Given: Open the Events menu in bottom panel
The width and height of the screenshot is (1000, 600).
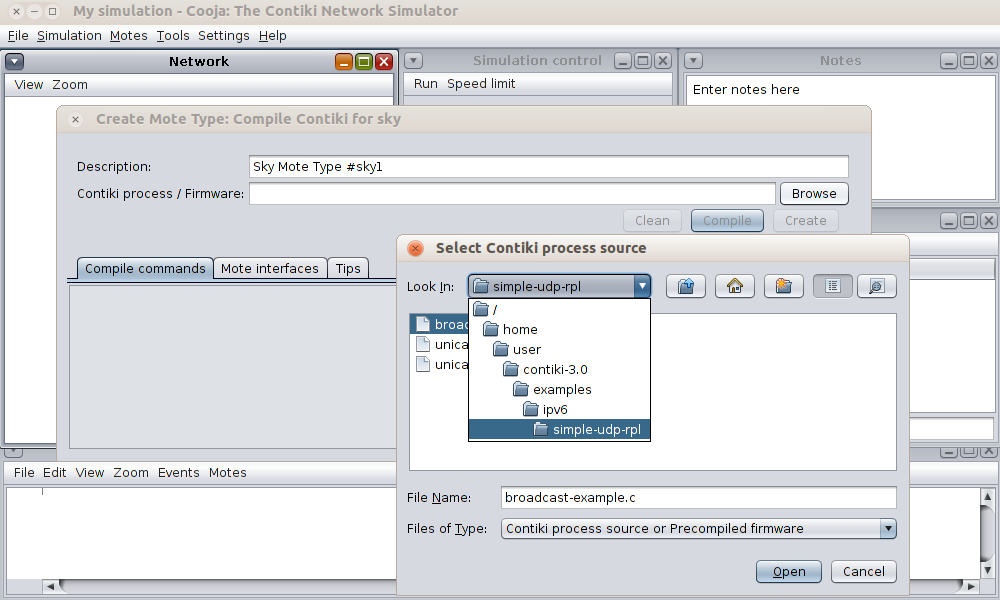Looking at the screenshot, I should click(179, 472).
